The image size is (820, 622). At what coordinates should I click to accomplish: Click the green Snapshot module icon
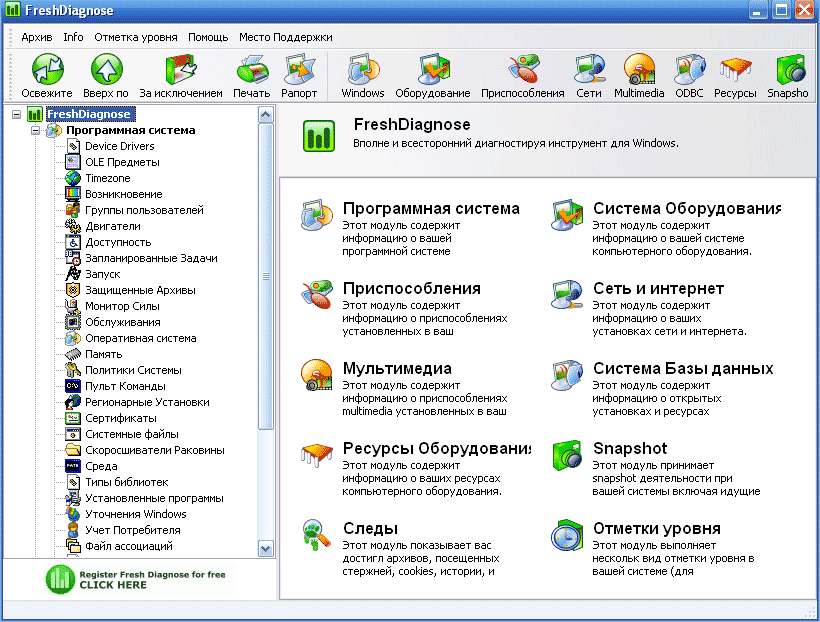click(567, 455)
